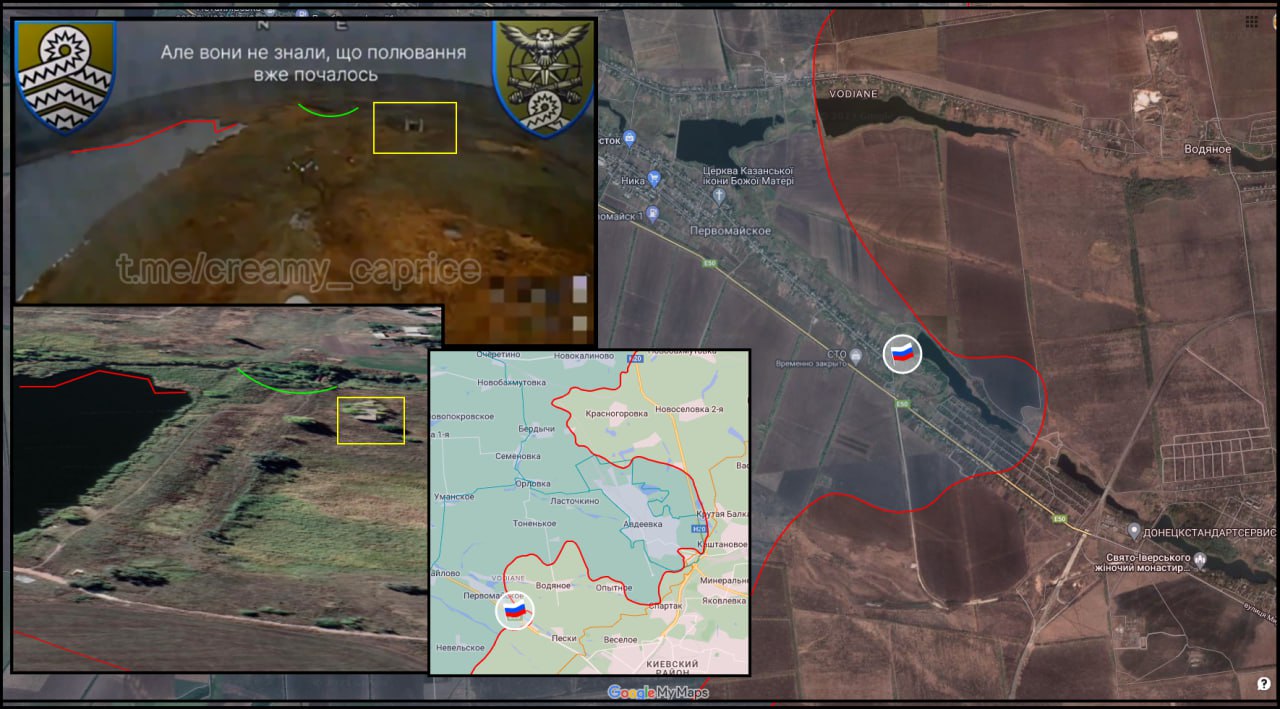Select the Ника shopping cart pin
The image size is (1280, 709).
click(x=654, y=180)
